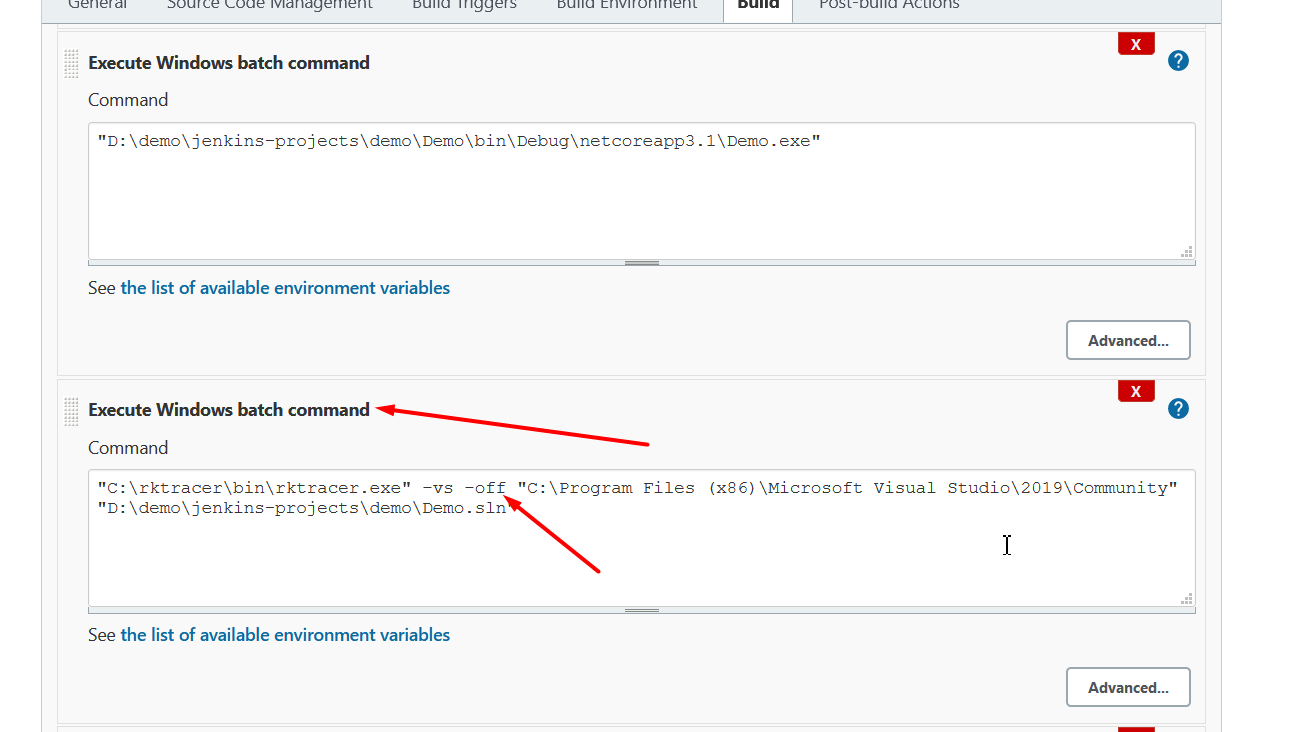Select the Build tab

click(x=757, y=5)
